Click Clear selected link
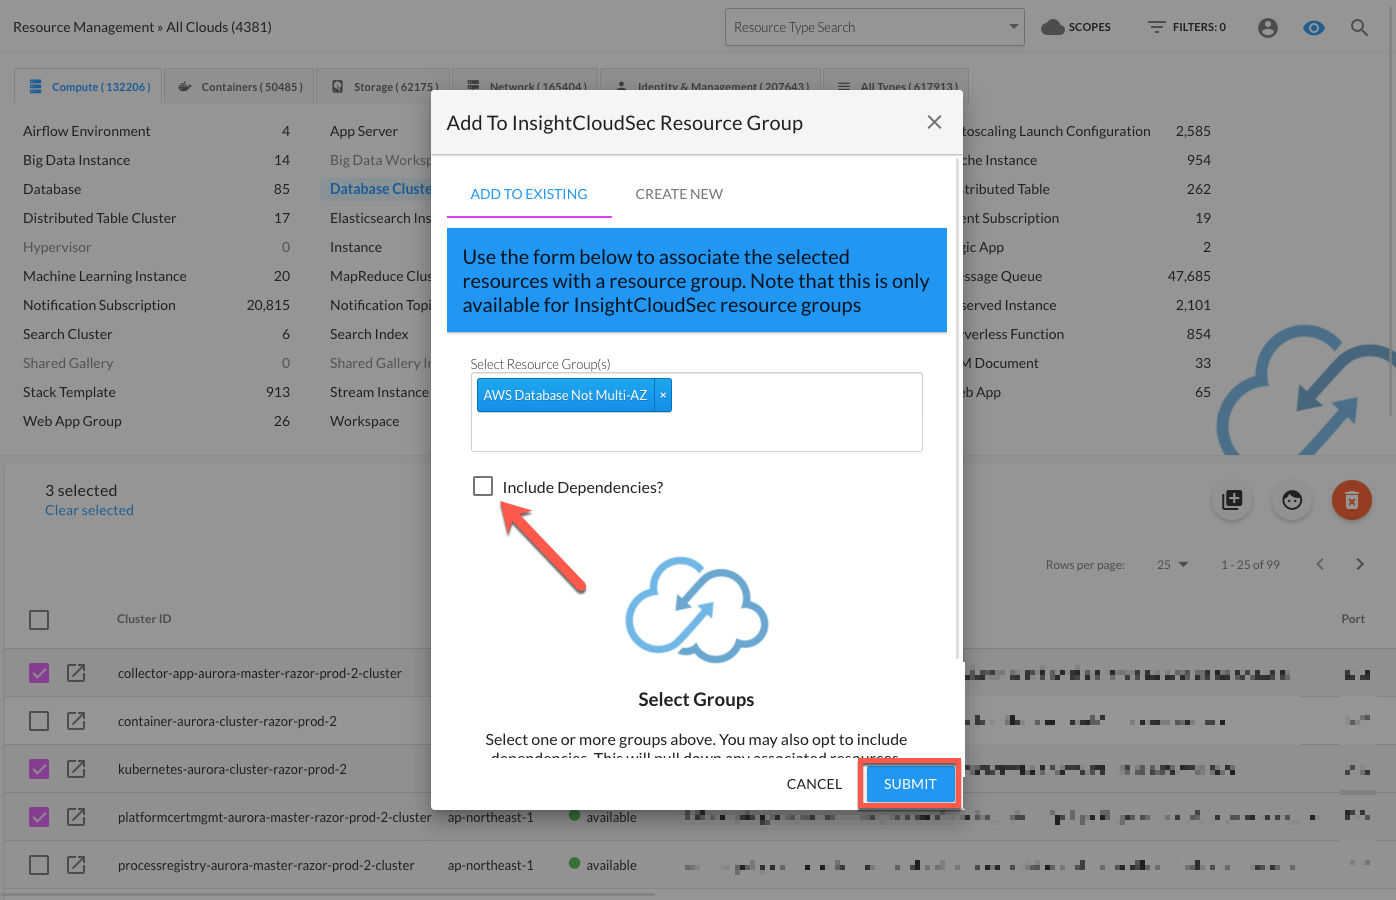Image resolution: width=1396 pixels, height=900 pixels. [x=89, y=510]
